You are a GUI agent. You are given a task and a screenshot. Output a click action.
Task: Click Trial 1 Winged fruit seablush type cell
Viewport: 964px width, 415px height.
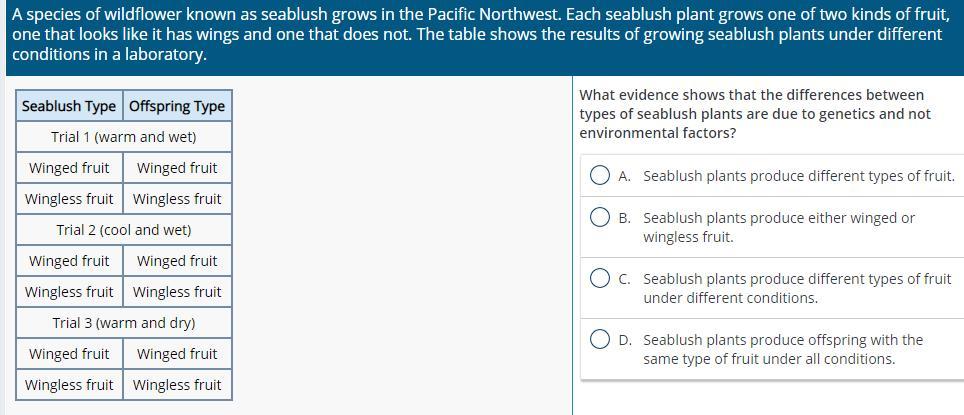coord(69,168)
